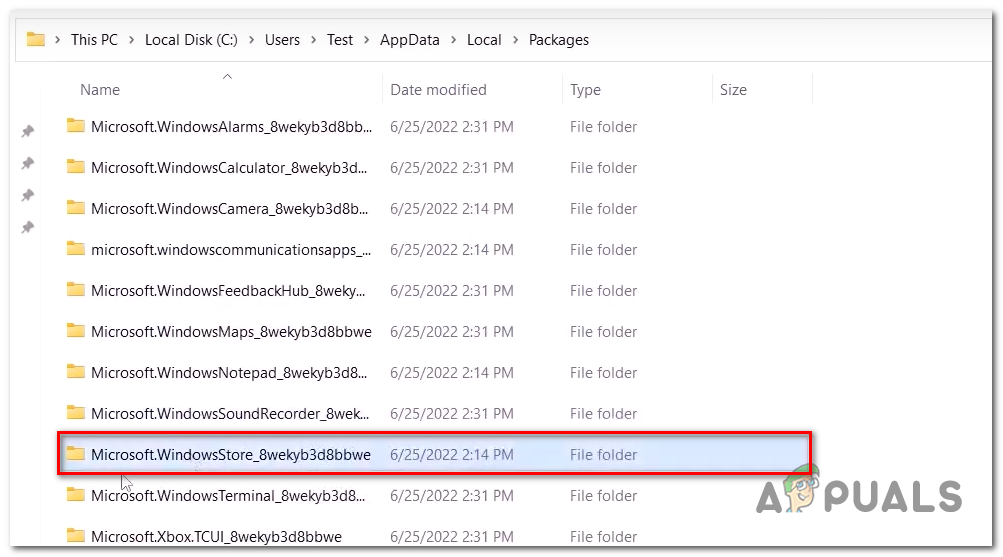The width and height of the screenshot is (1003, 557).
Task: Select folder icon of Microsoft.WindowsMaps row
Action: (x=75, y=331)
